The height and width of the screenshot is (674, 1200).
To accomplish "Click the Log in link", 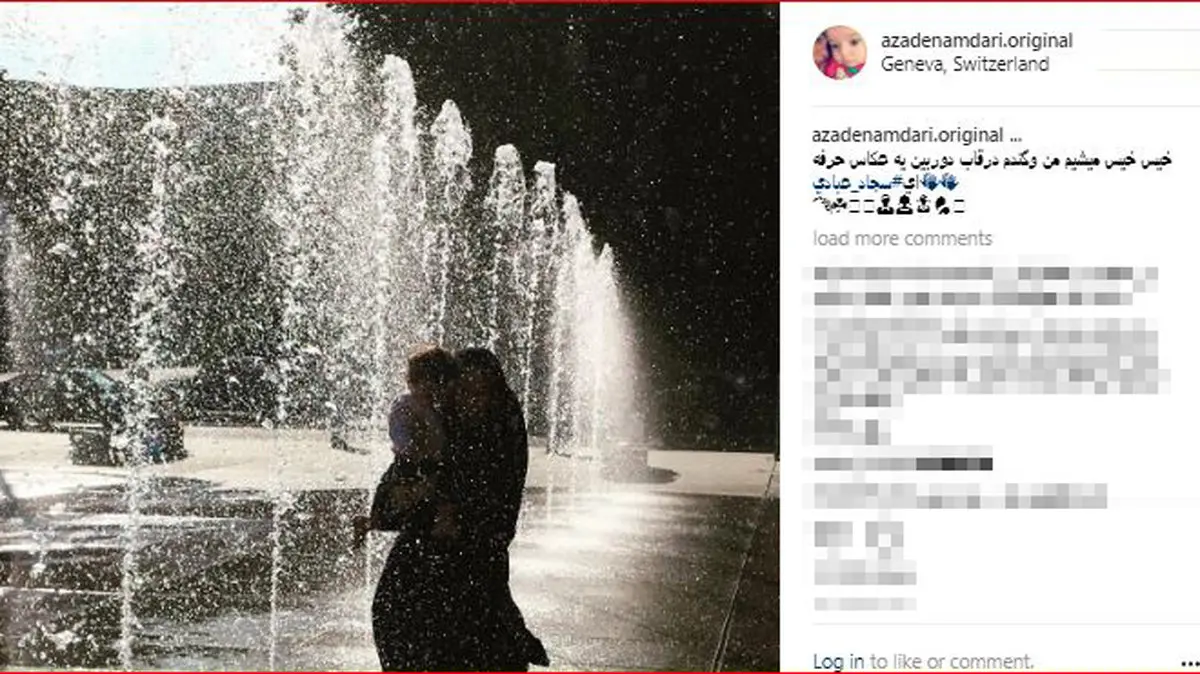I will [x=838, y=662].
